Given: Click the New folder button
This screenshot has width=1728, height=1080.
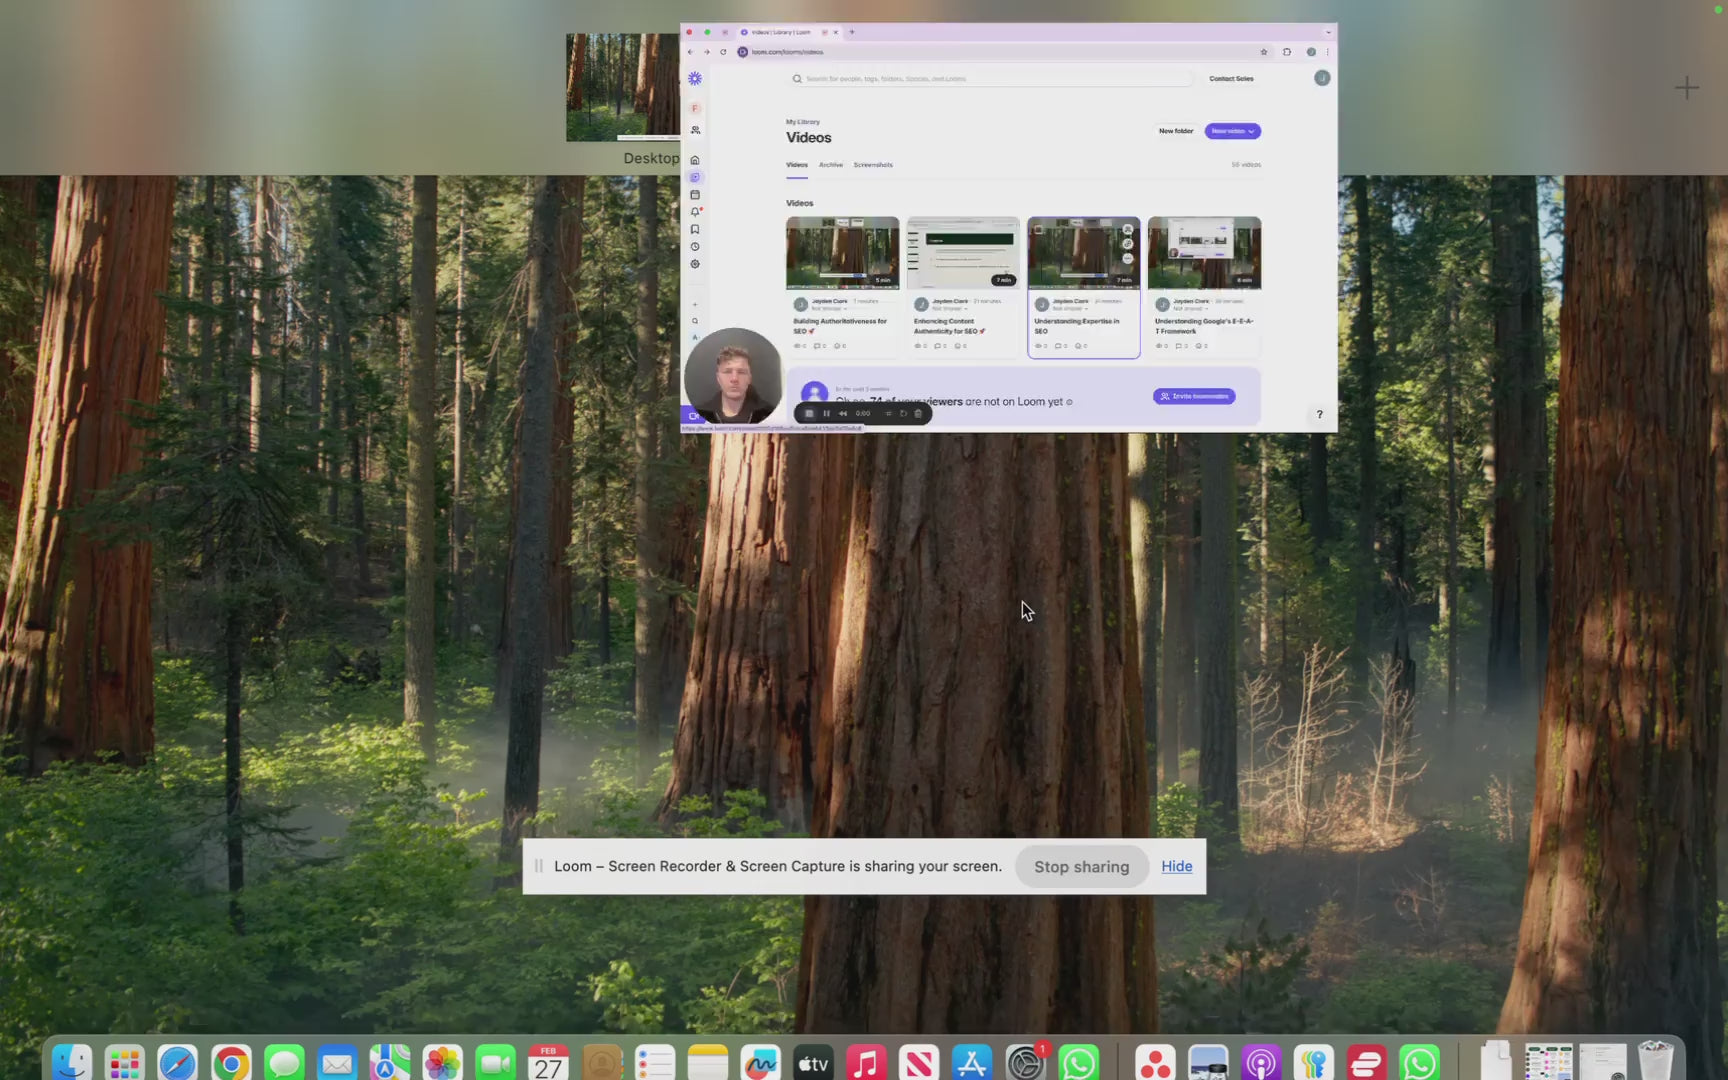Looking at the screenshot, I should coord(1175,131).
